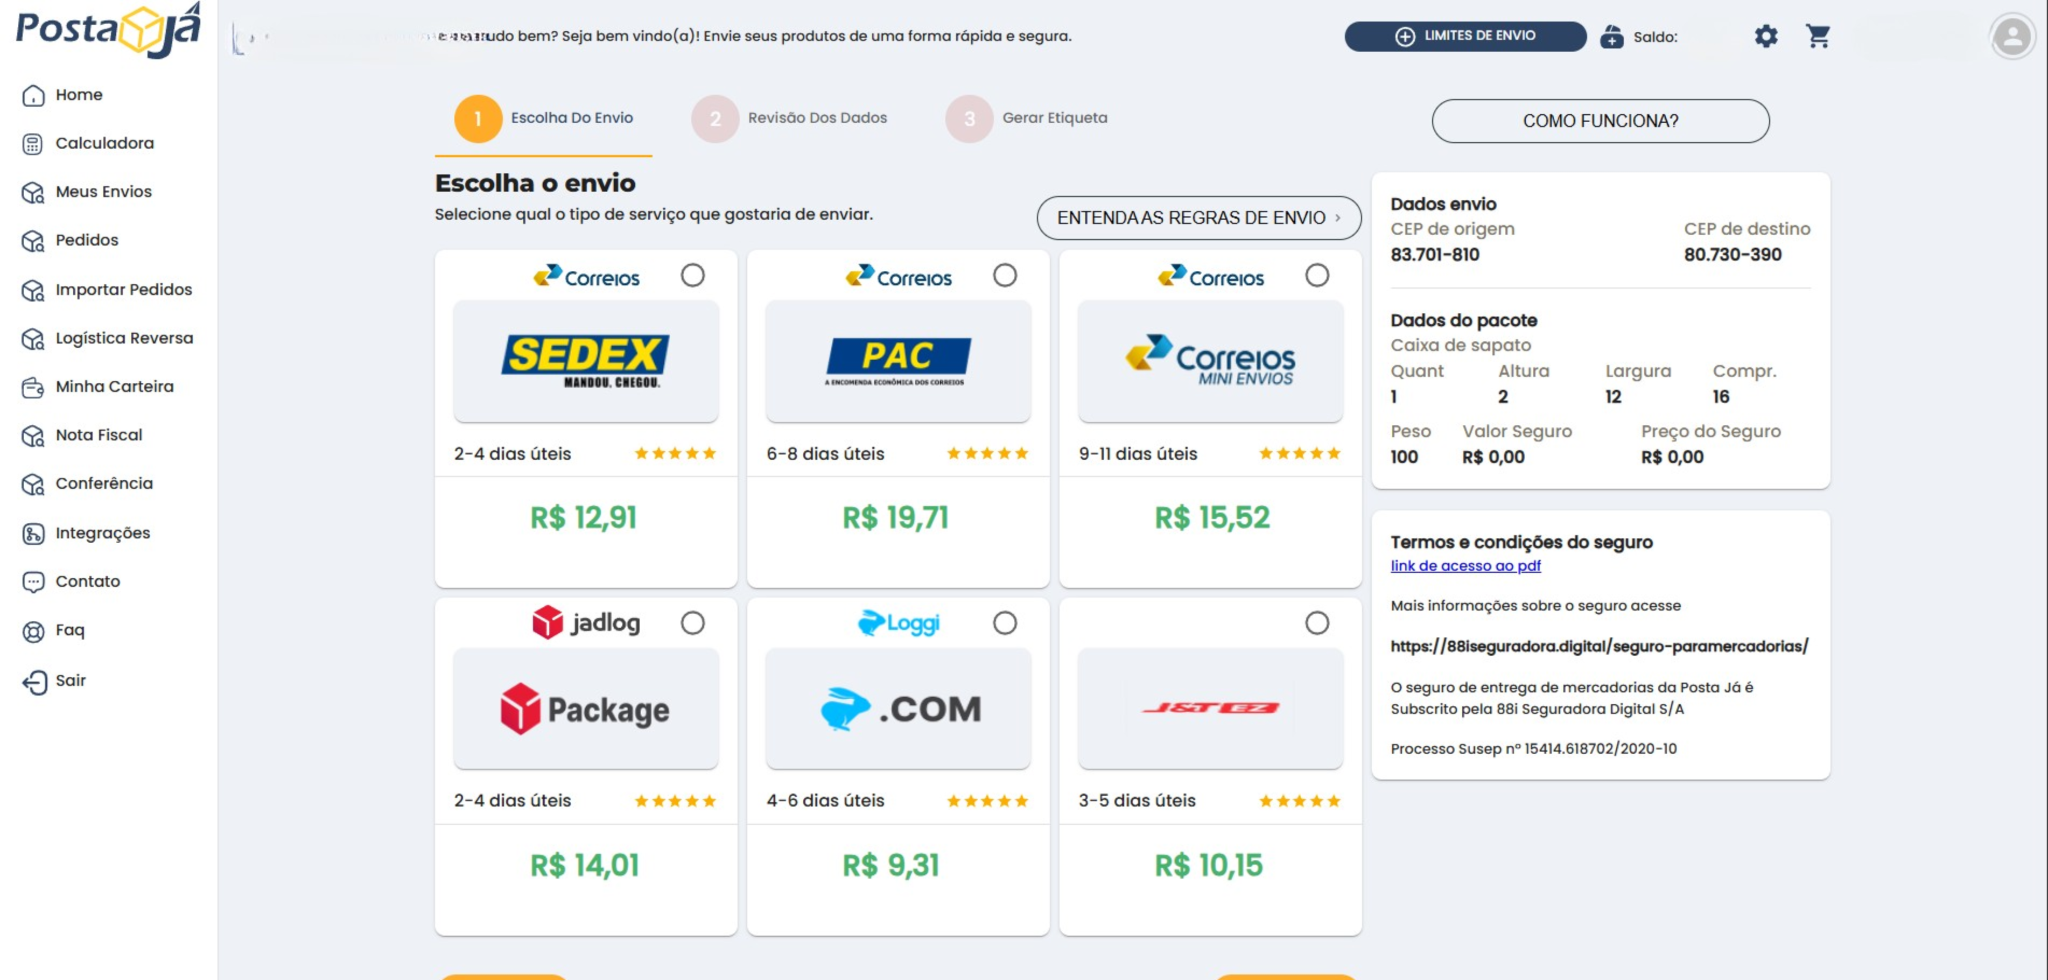
Task: Click the Posta Já logo
Action: coord(108,30)
